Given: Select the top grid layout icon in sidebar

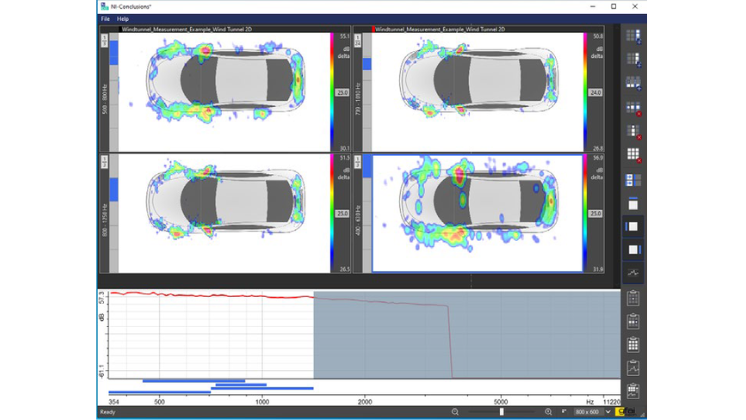Looking at the screenshot, I should (633, 36).
